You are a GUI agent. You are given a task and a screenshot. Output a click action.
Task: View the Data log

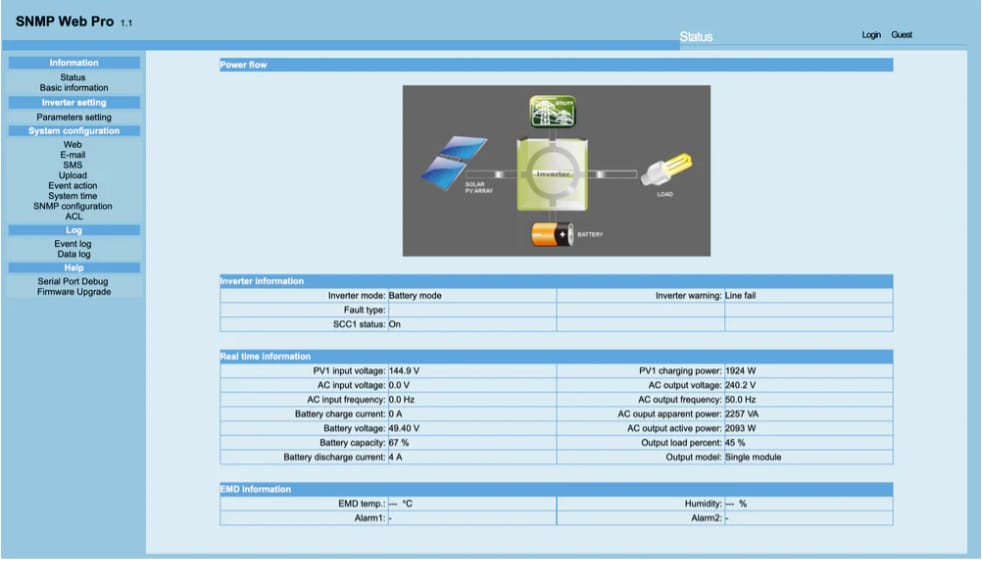click(73, 254)
